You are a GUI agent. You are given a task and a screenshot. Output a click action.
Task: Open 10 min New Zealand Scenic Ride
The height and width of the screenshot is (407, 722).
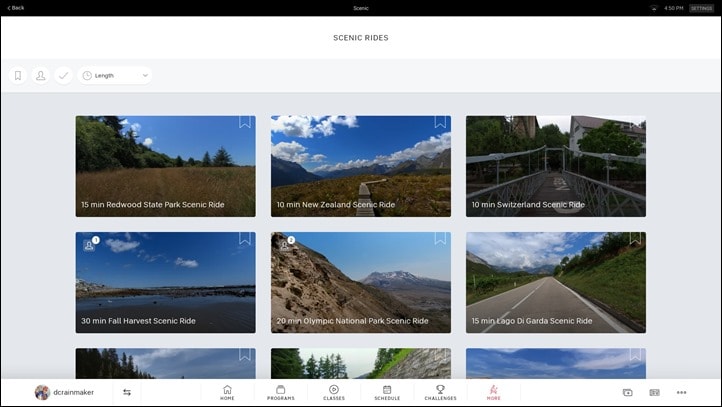361,166
